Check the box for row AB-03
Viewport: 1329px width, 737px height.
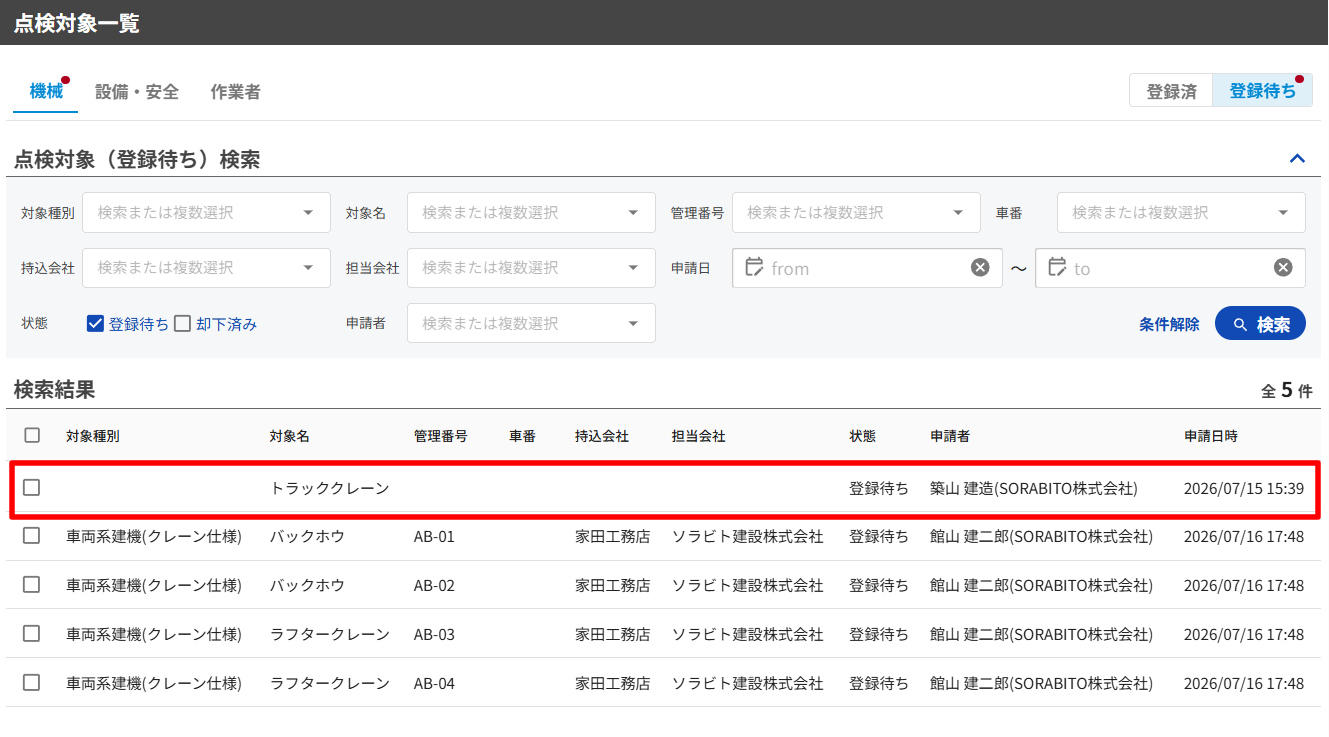click(x=32, y=634)
